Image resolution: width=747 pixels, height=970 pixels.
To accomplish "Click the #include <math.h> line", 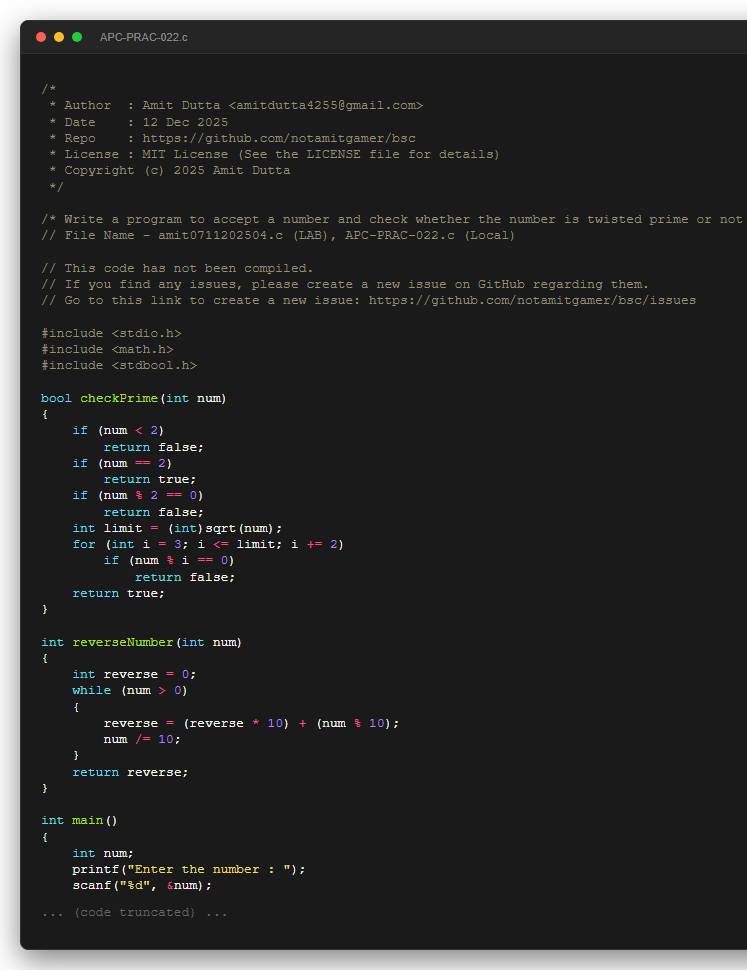I will click(x=108, y=349).
